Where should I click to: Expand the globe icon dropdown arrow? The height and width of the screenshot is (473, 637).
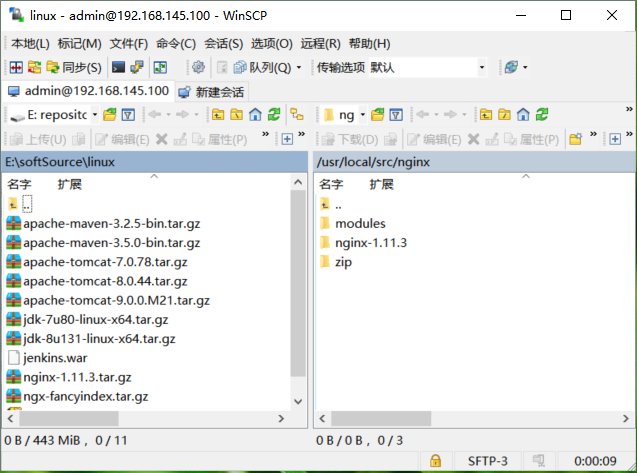point(525,67)
